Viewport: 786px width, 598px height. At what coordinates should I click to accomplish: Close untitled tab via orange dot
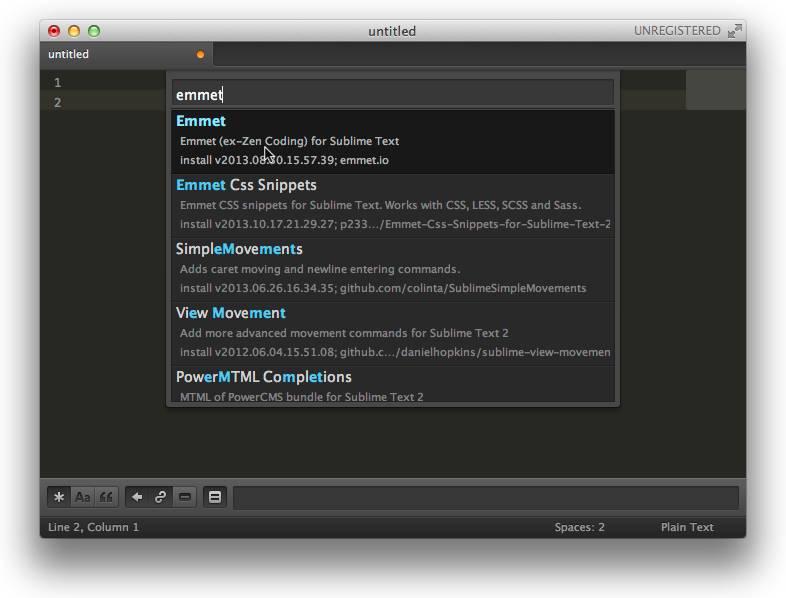point(201,55)
